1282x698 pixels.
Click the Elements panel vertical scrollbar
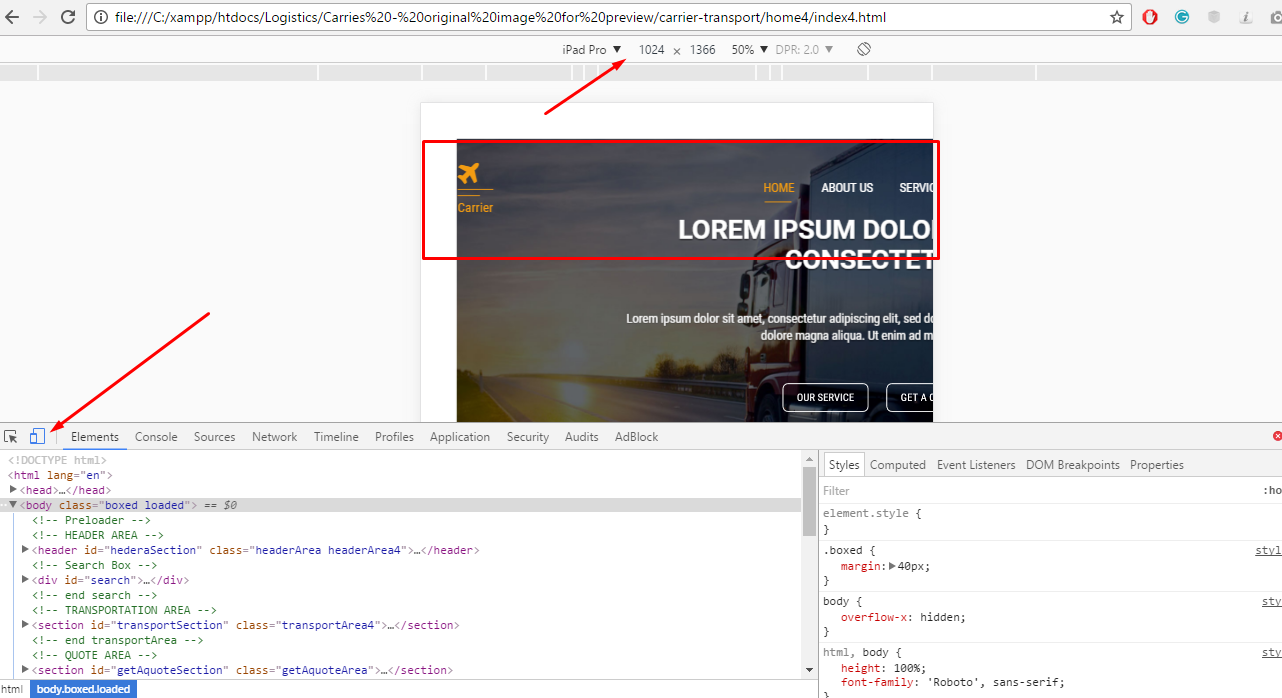(x=809, y=500)
